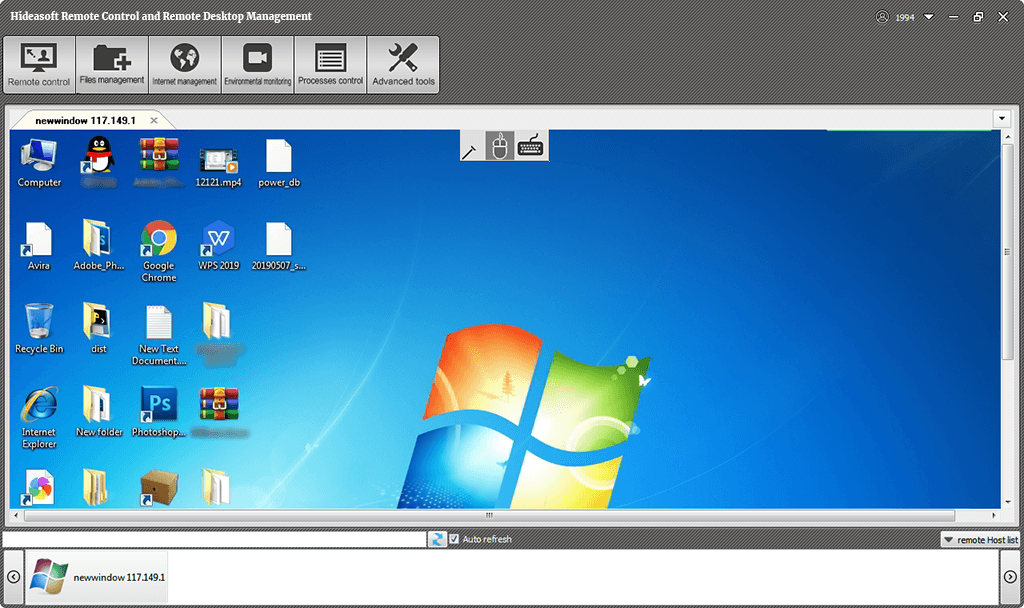Viewport: 1024px width, 608px height.
Task: Click the address input field beside the refresh icon
Action: tap(214, 539)
